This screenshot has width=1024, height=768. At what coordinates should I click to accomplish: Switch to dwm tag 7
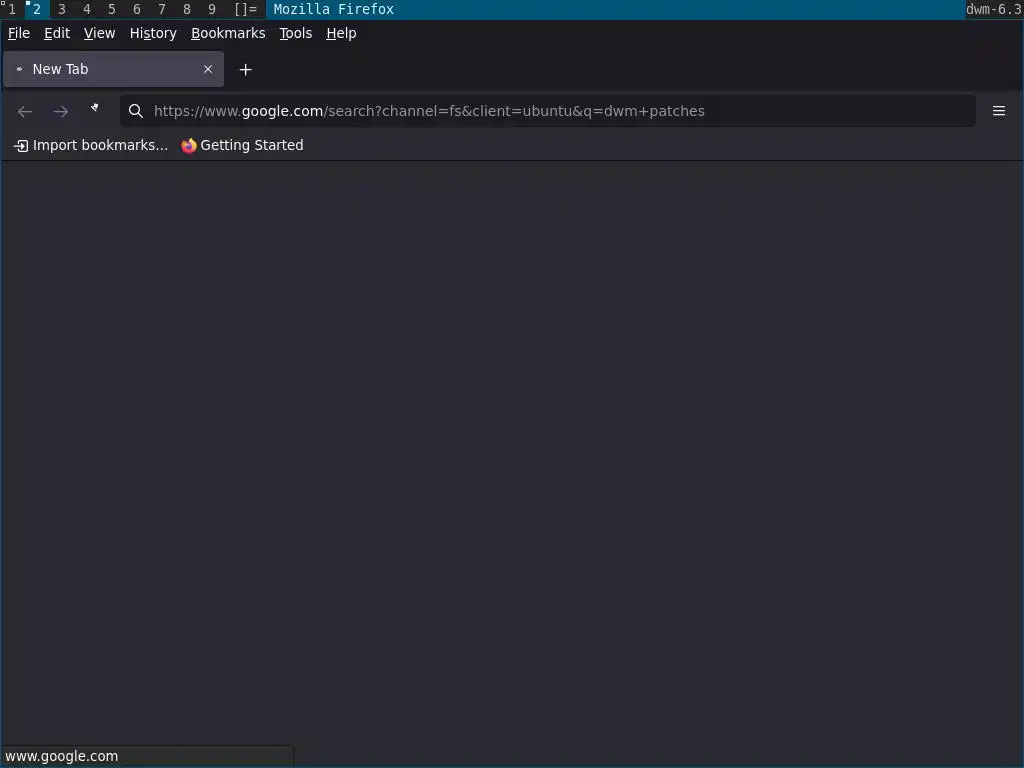[162, 9]
